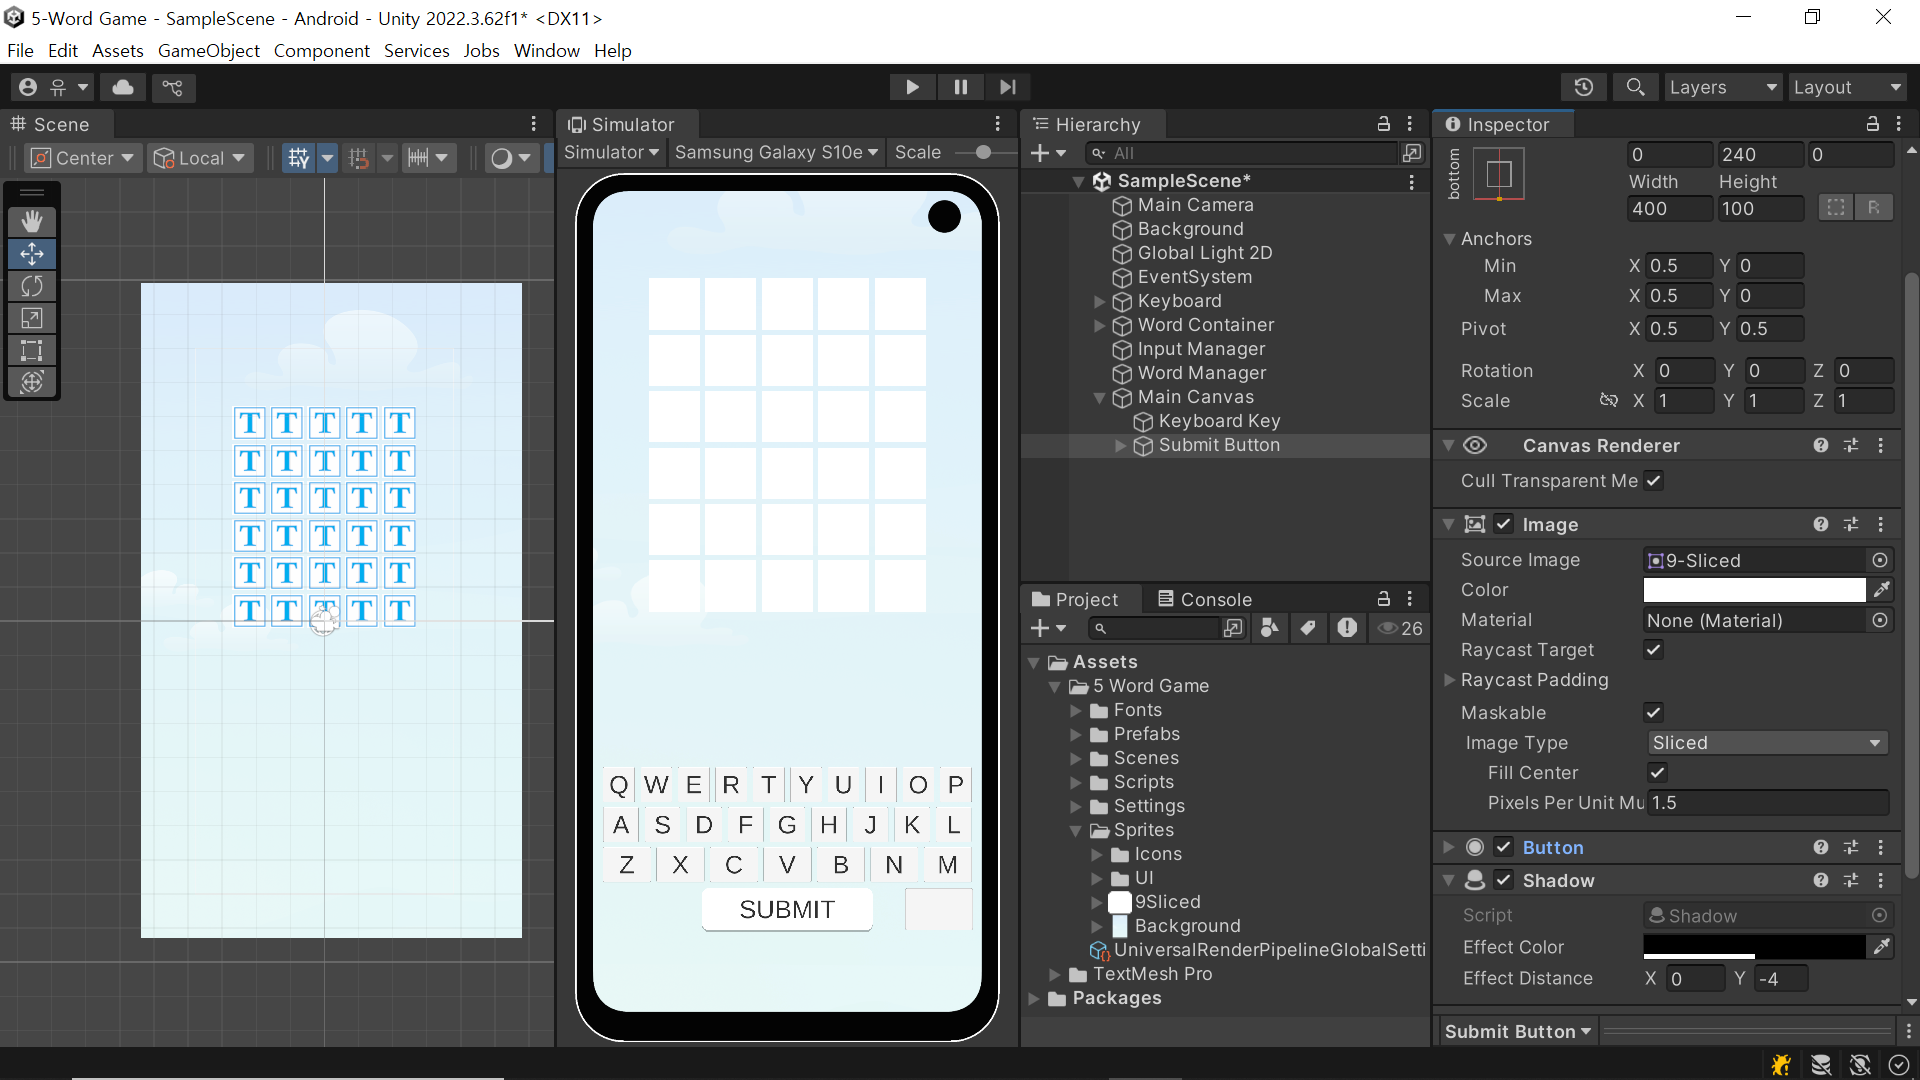
Task: Uncheck the Maskable checkbox
Action: [x=1654, y=713]
